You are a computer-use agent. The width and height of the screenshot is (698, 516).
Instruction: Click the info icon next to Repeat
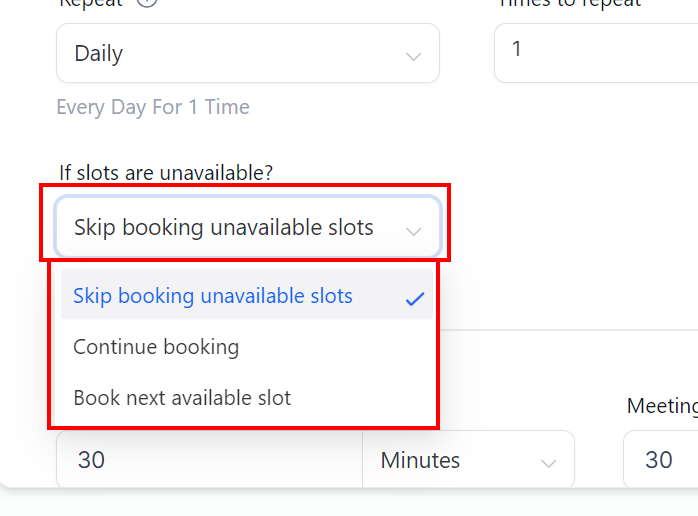tap(146, 3)
